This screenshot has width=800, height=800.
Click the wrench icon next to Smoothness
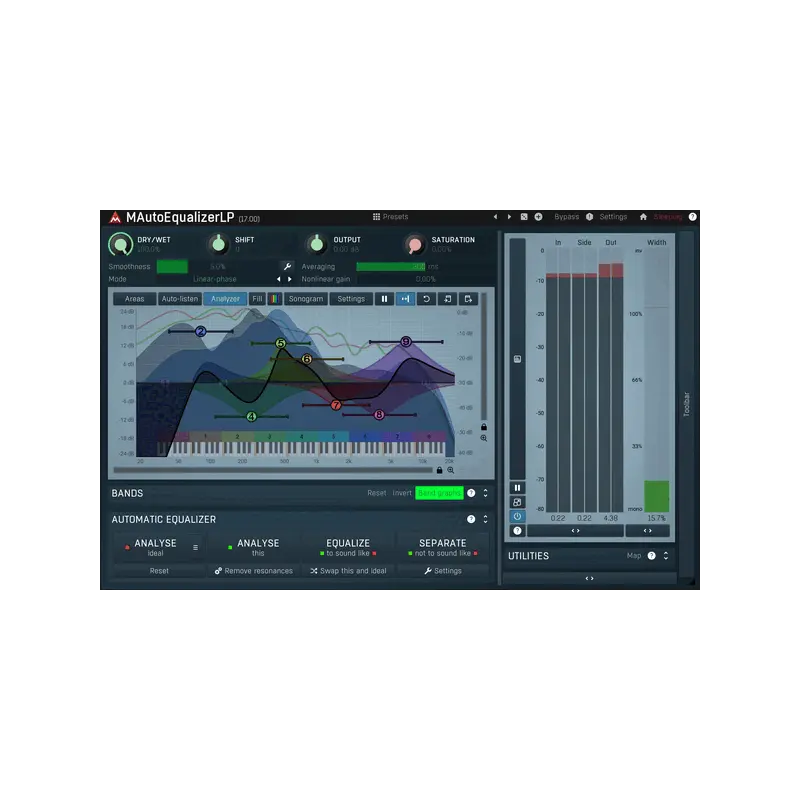pos(287,266)
